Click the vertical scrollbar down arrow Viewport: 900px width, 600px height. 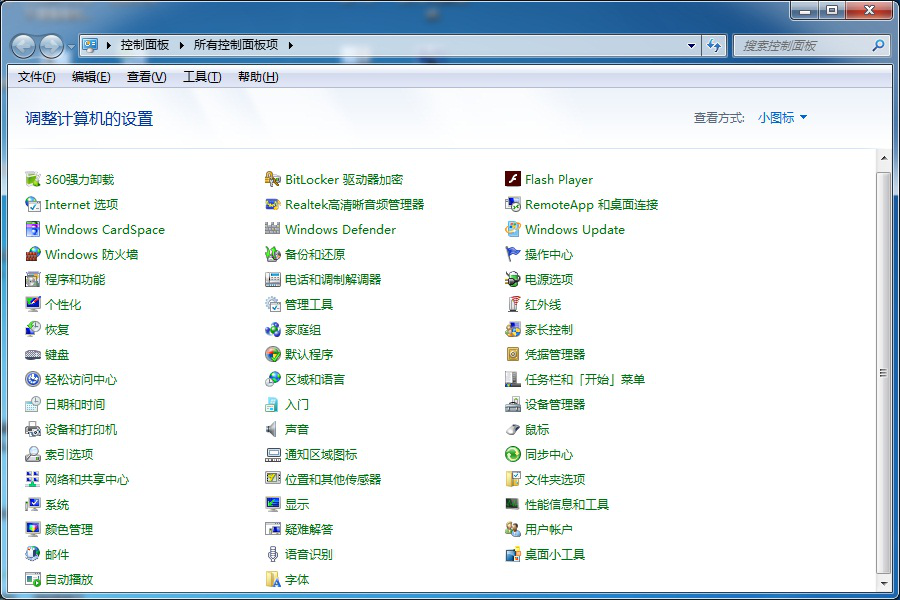(883, 582)
